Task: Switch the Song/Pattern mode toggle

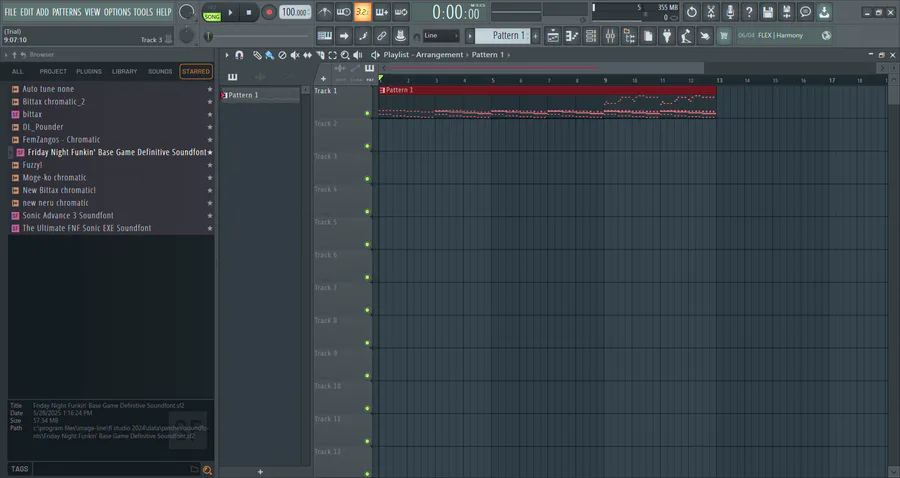Action: click(212, 11)
